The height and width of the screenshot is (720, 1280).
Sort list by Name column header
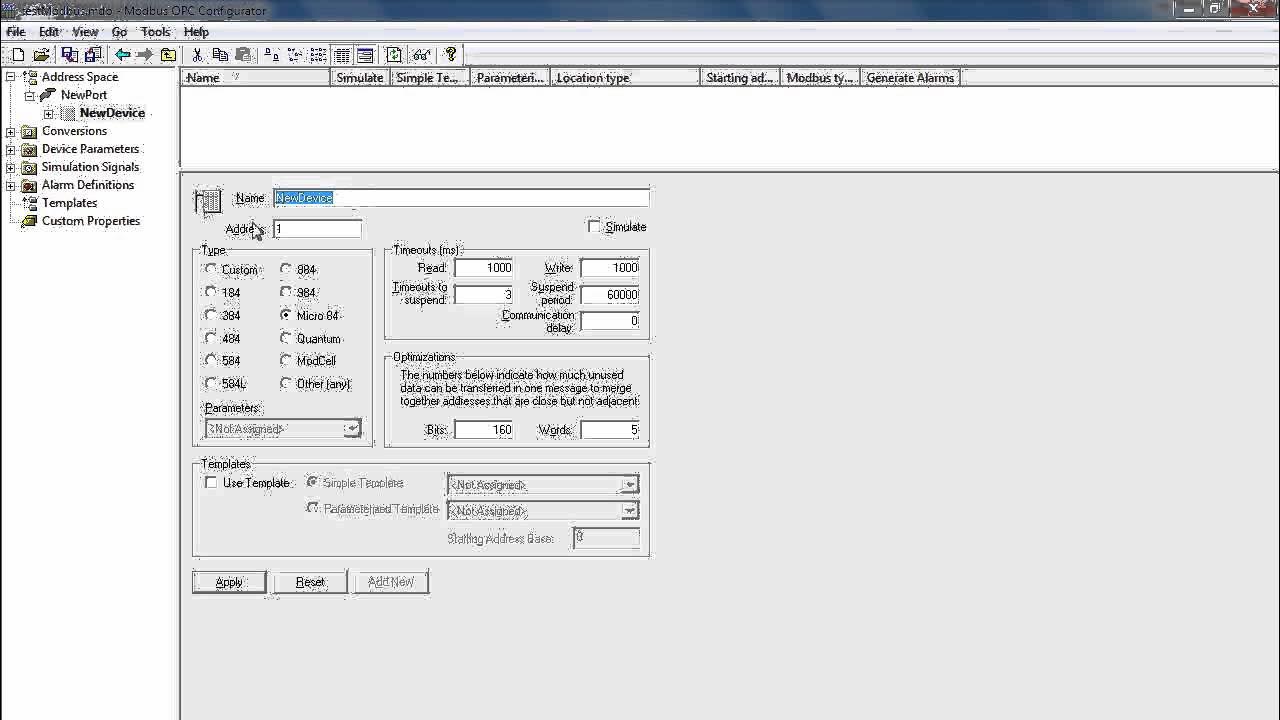pos(255,78)
